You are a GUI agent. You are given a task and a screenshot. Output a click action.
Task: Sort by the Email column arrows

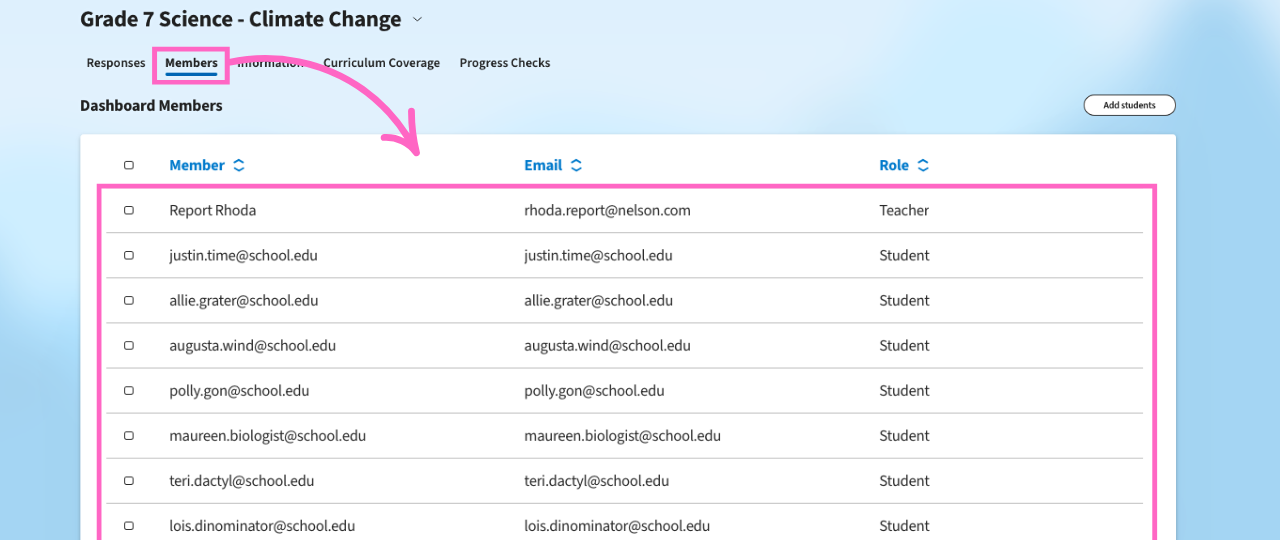[576, 165]
